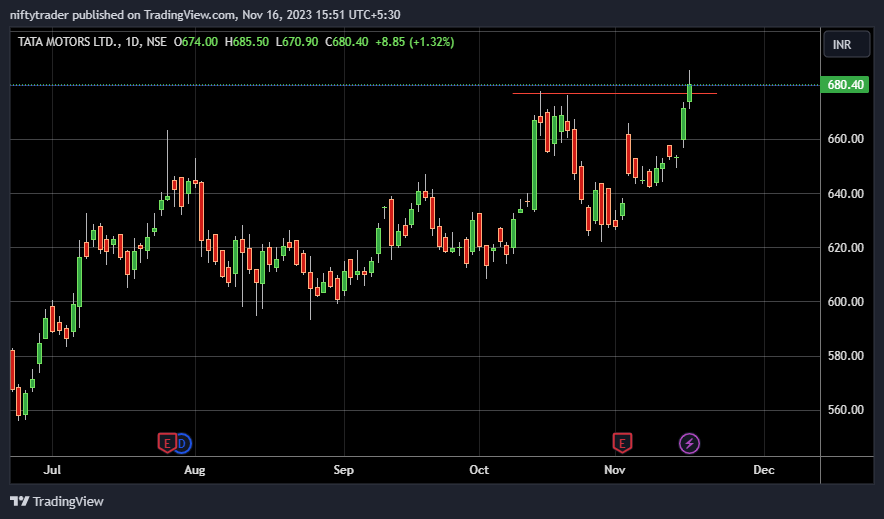The image size is (884, 519).
Task: Open the INR currency selector
Action: pos(846,45)
